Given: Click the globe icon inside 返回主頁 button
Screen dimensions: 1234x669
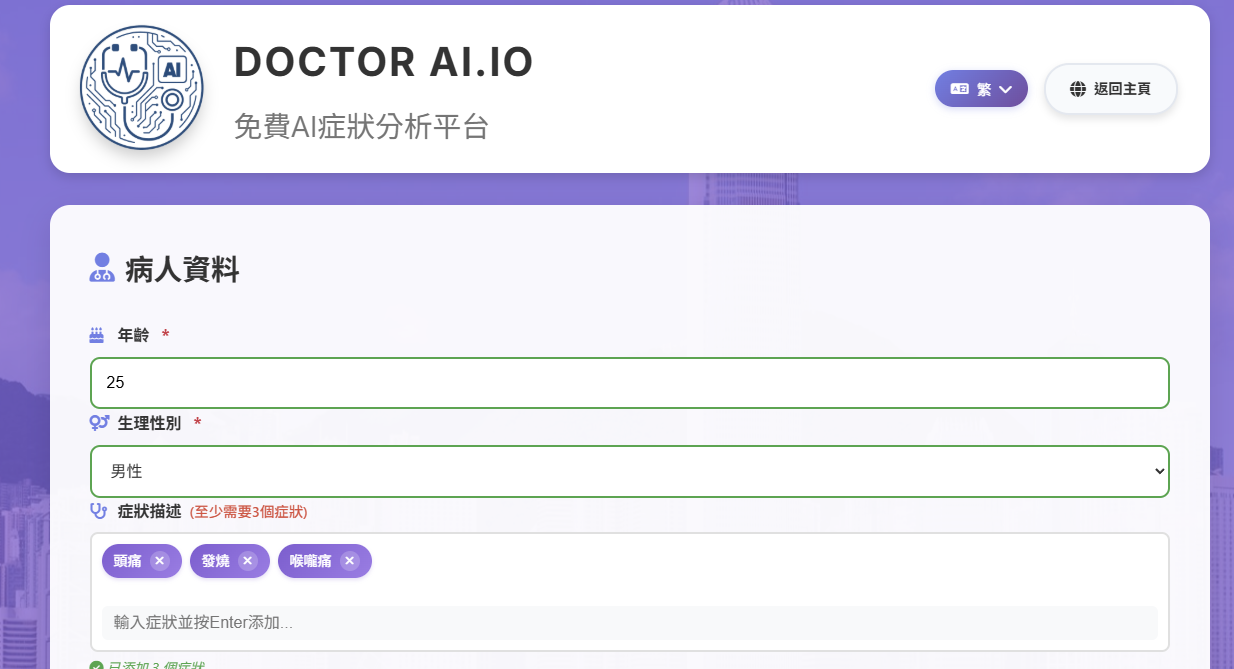Looking at the screenshot, I should point(1076,89).
